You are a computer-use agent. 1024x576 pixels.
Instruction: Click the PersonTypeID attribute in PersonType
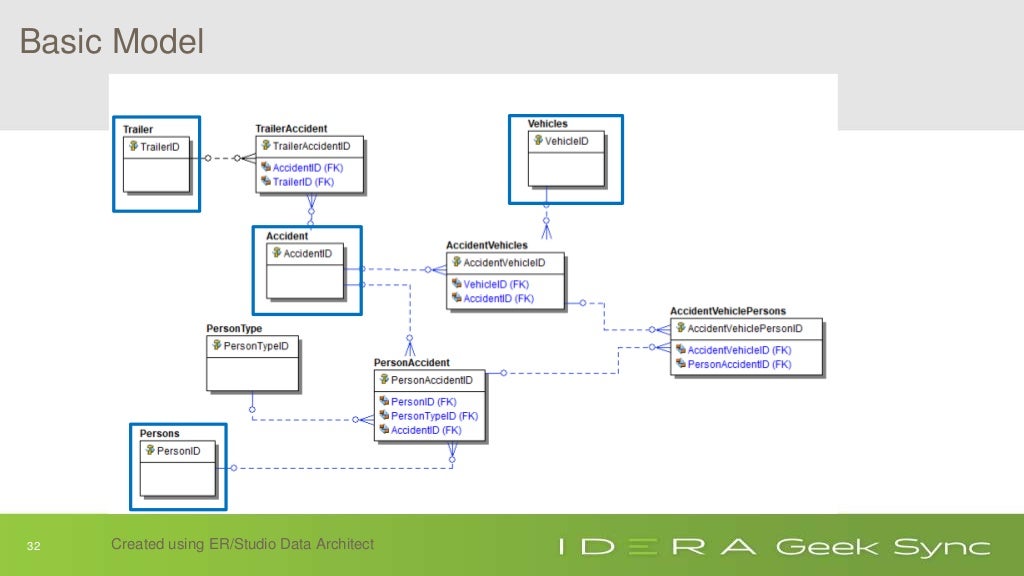256,345
